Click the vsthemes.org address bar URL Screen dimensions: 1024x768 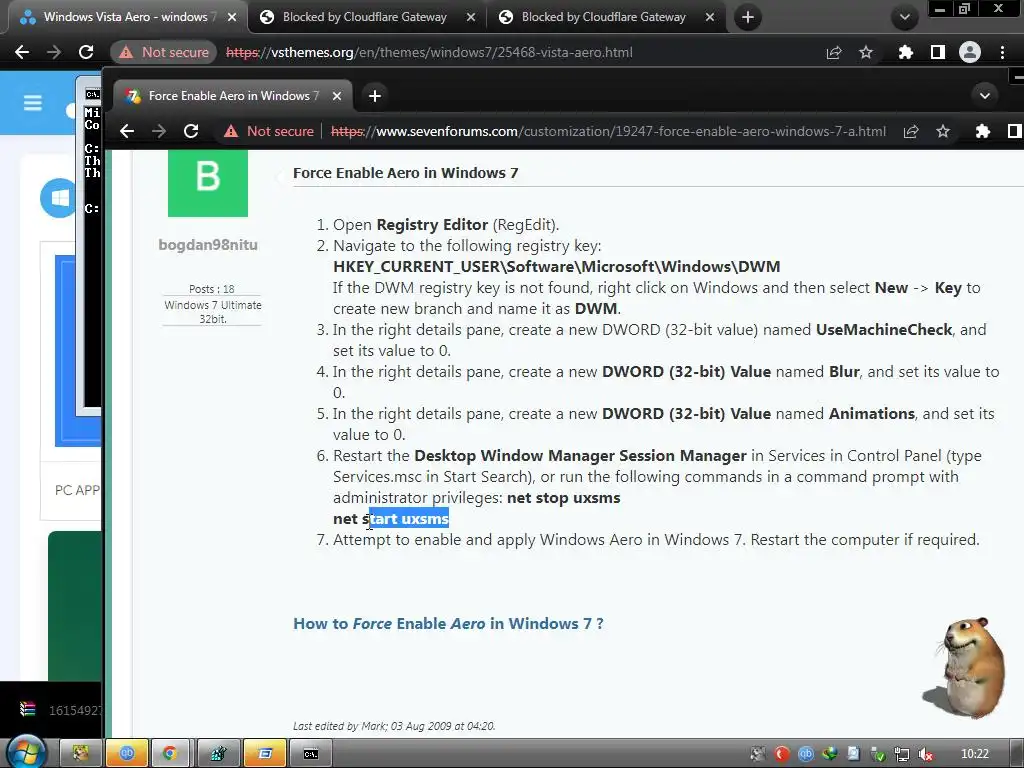coord(429,52)
